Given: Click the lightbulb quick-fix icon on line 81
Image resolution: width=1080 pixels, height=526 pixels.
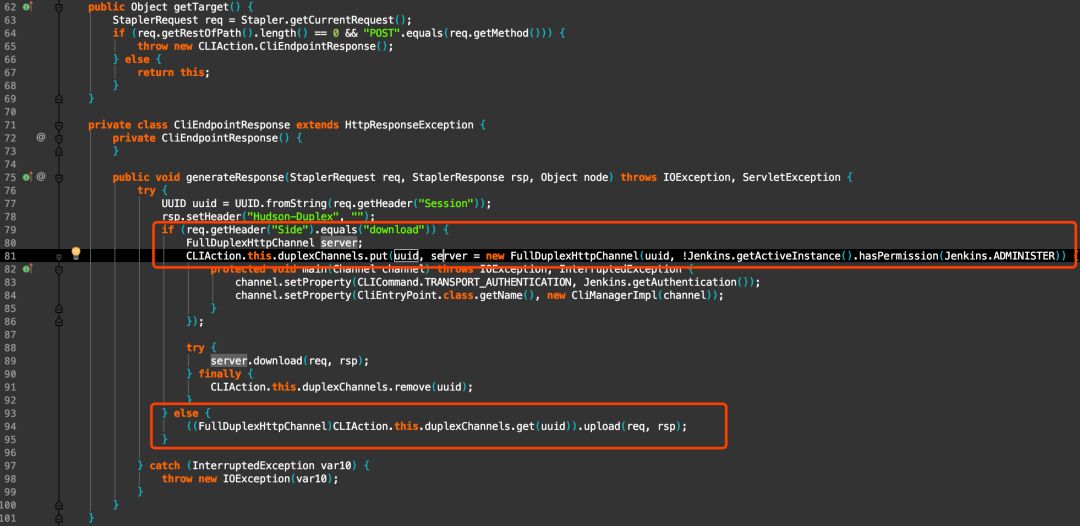Looking at the screenshot, I should pyautogui.click(x=76, y=253).
